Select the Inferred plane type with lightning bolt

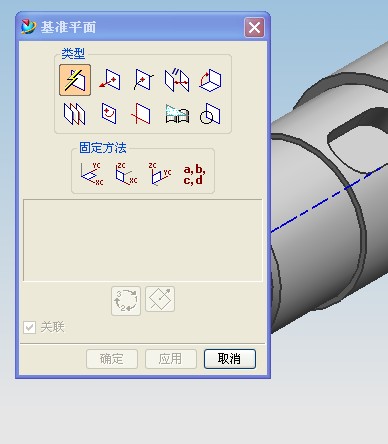pos(75,80)
